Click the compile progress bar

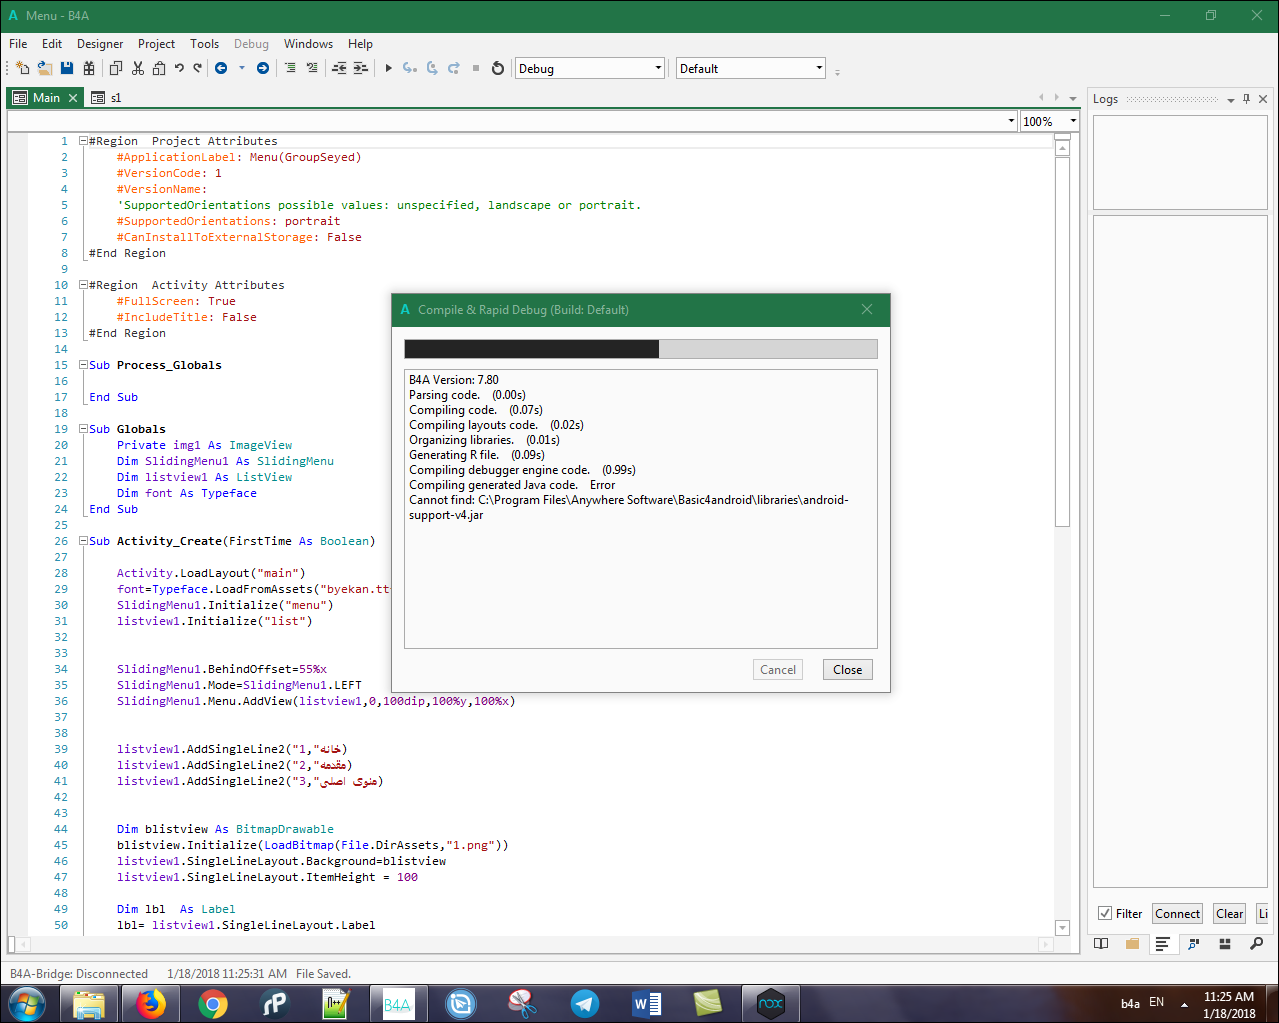click(x=640, y=349)
